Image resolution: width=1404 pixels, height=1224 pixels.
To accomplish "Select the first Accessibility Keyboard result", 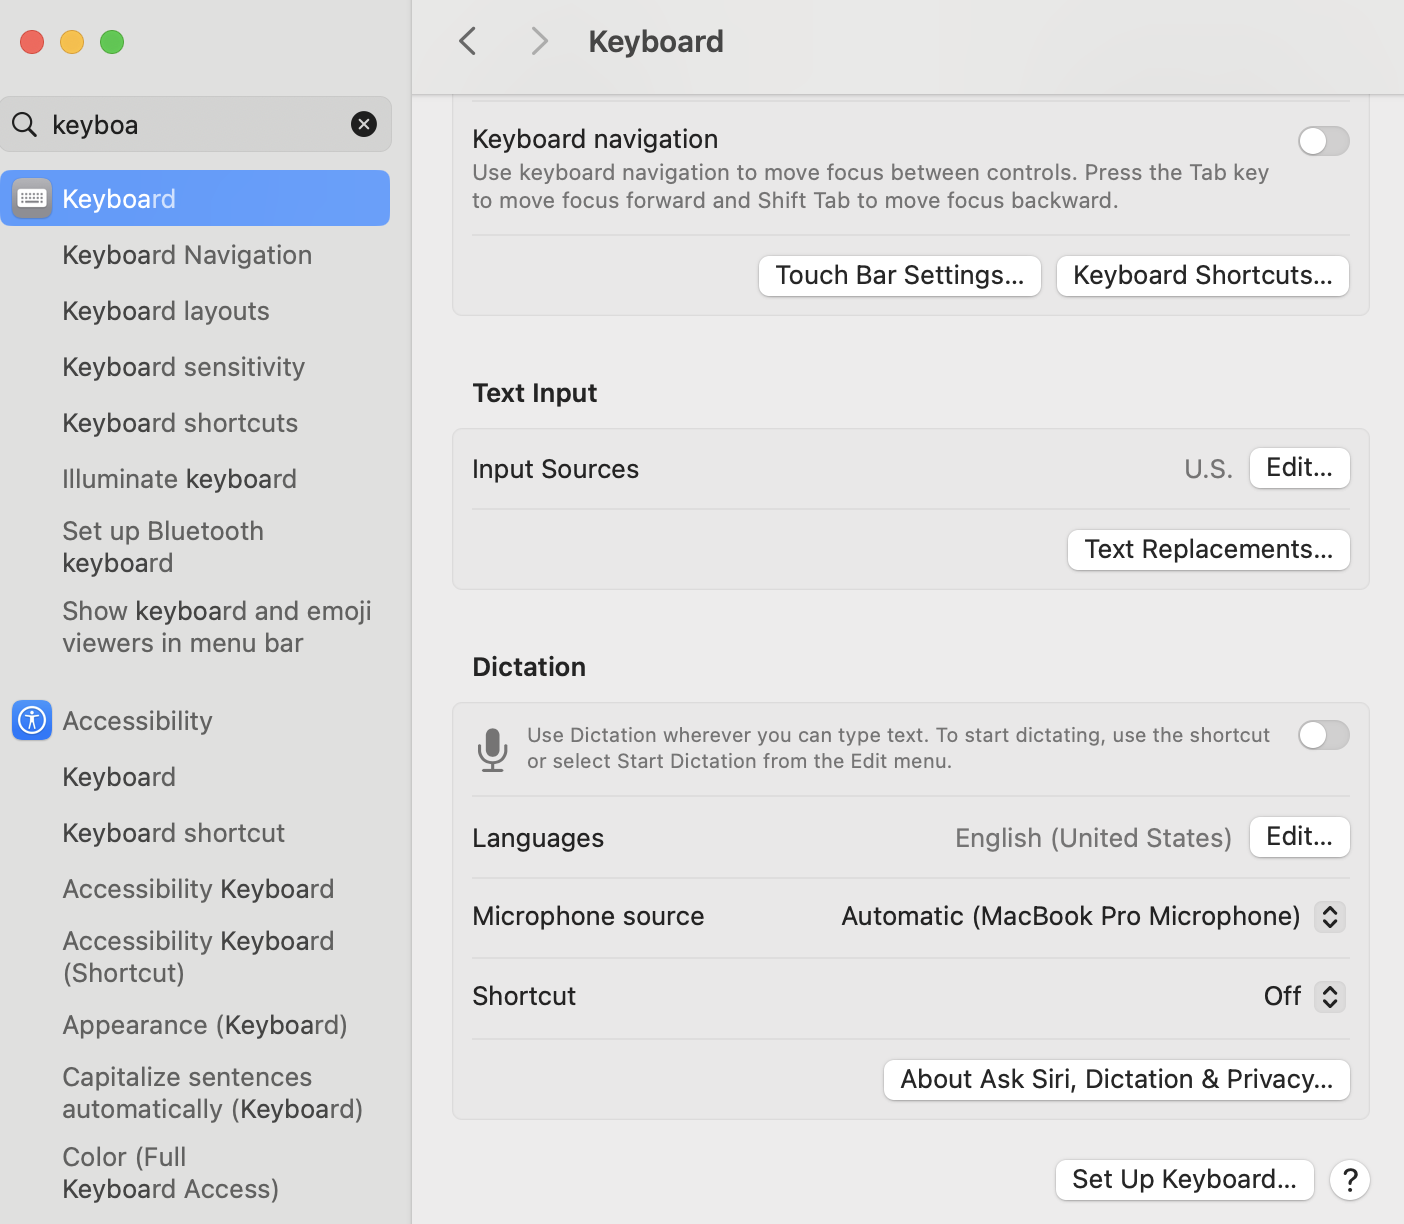I will pyautogui.click(x=198, y=889).
